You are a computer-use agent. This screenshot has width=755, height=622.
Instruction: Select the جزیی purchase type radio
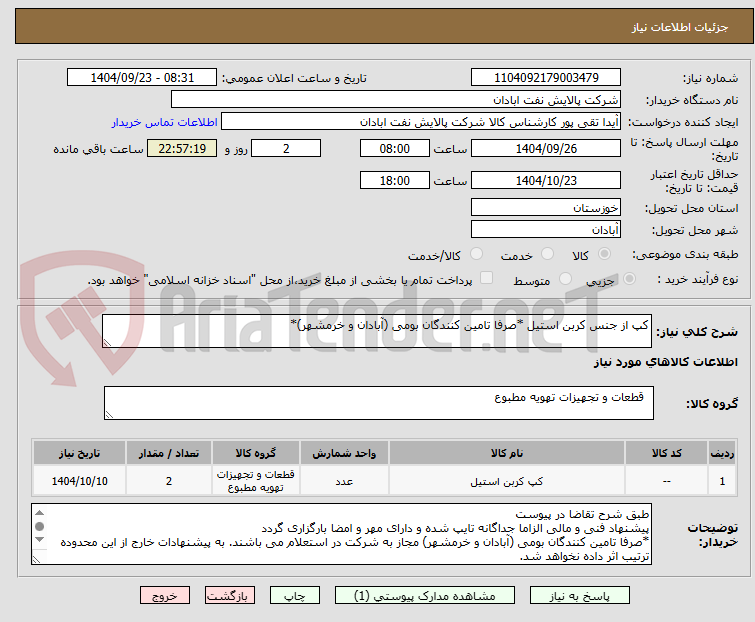[x=629, y=279]
